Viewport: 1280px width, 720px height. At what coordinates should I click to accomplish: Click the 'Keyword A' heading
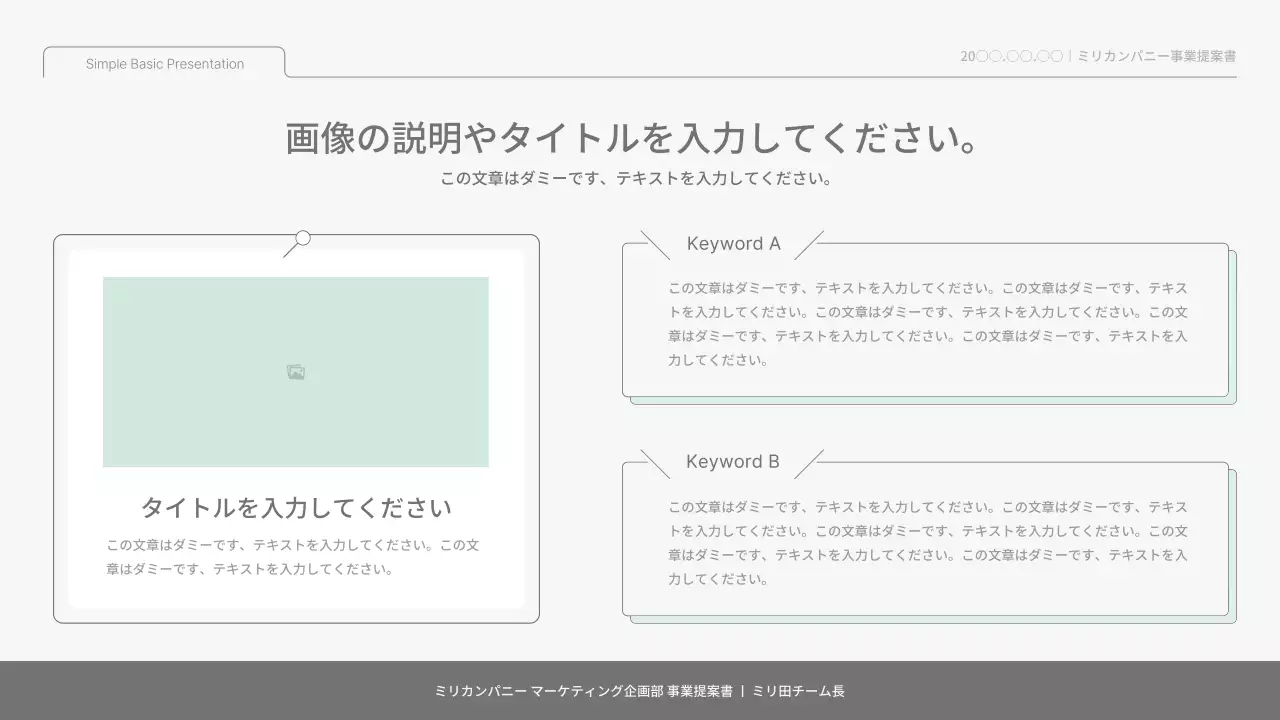pyautogui.click(x=735, y=243)
